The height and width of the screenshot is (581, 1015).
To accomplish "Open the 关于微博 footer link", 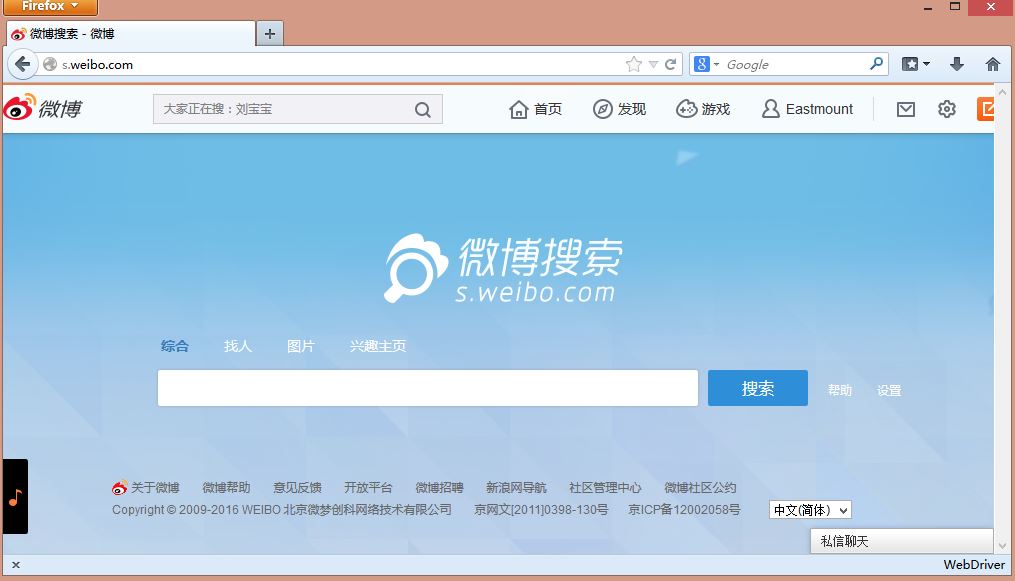I will [x=155, y=487].
